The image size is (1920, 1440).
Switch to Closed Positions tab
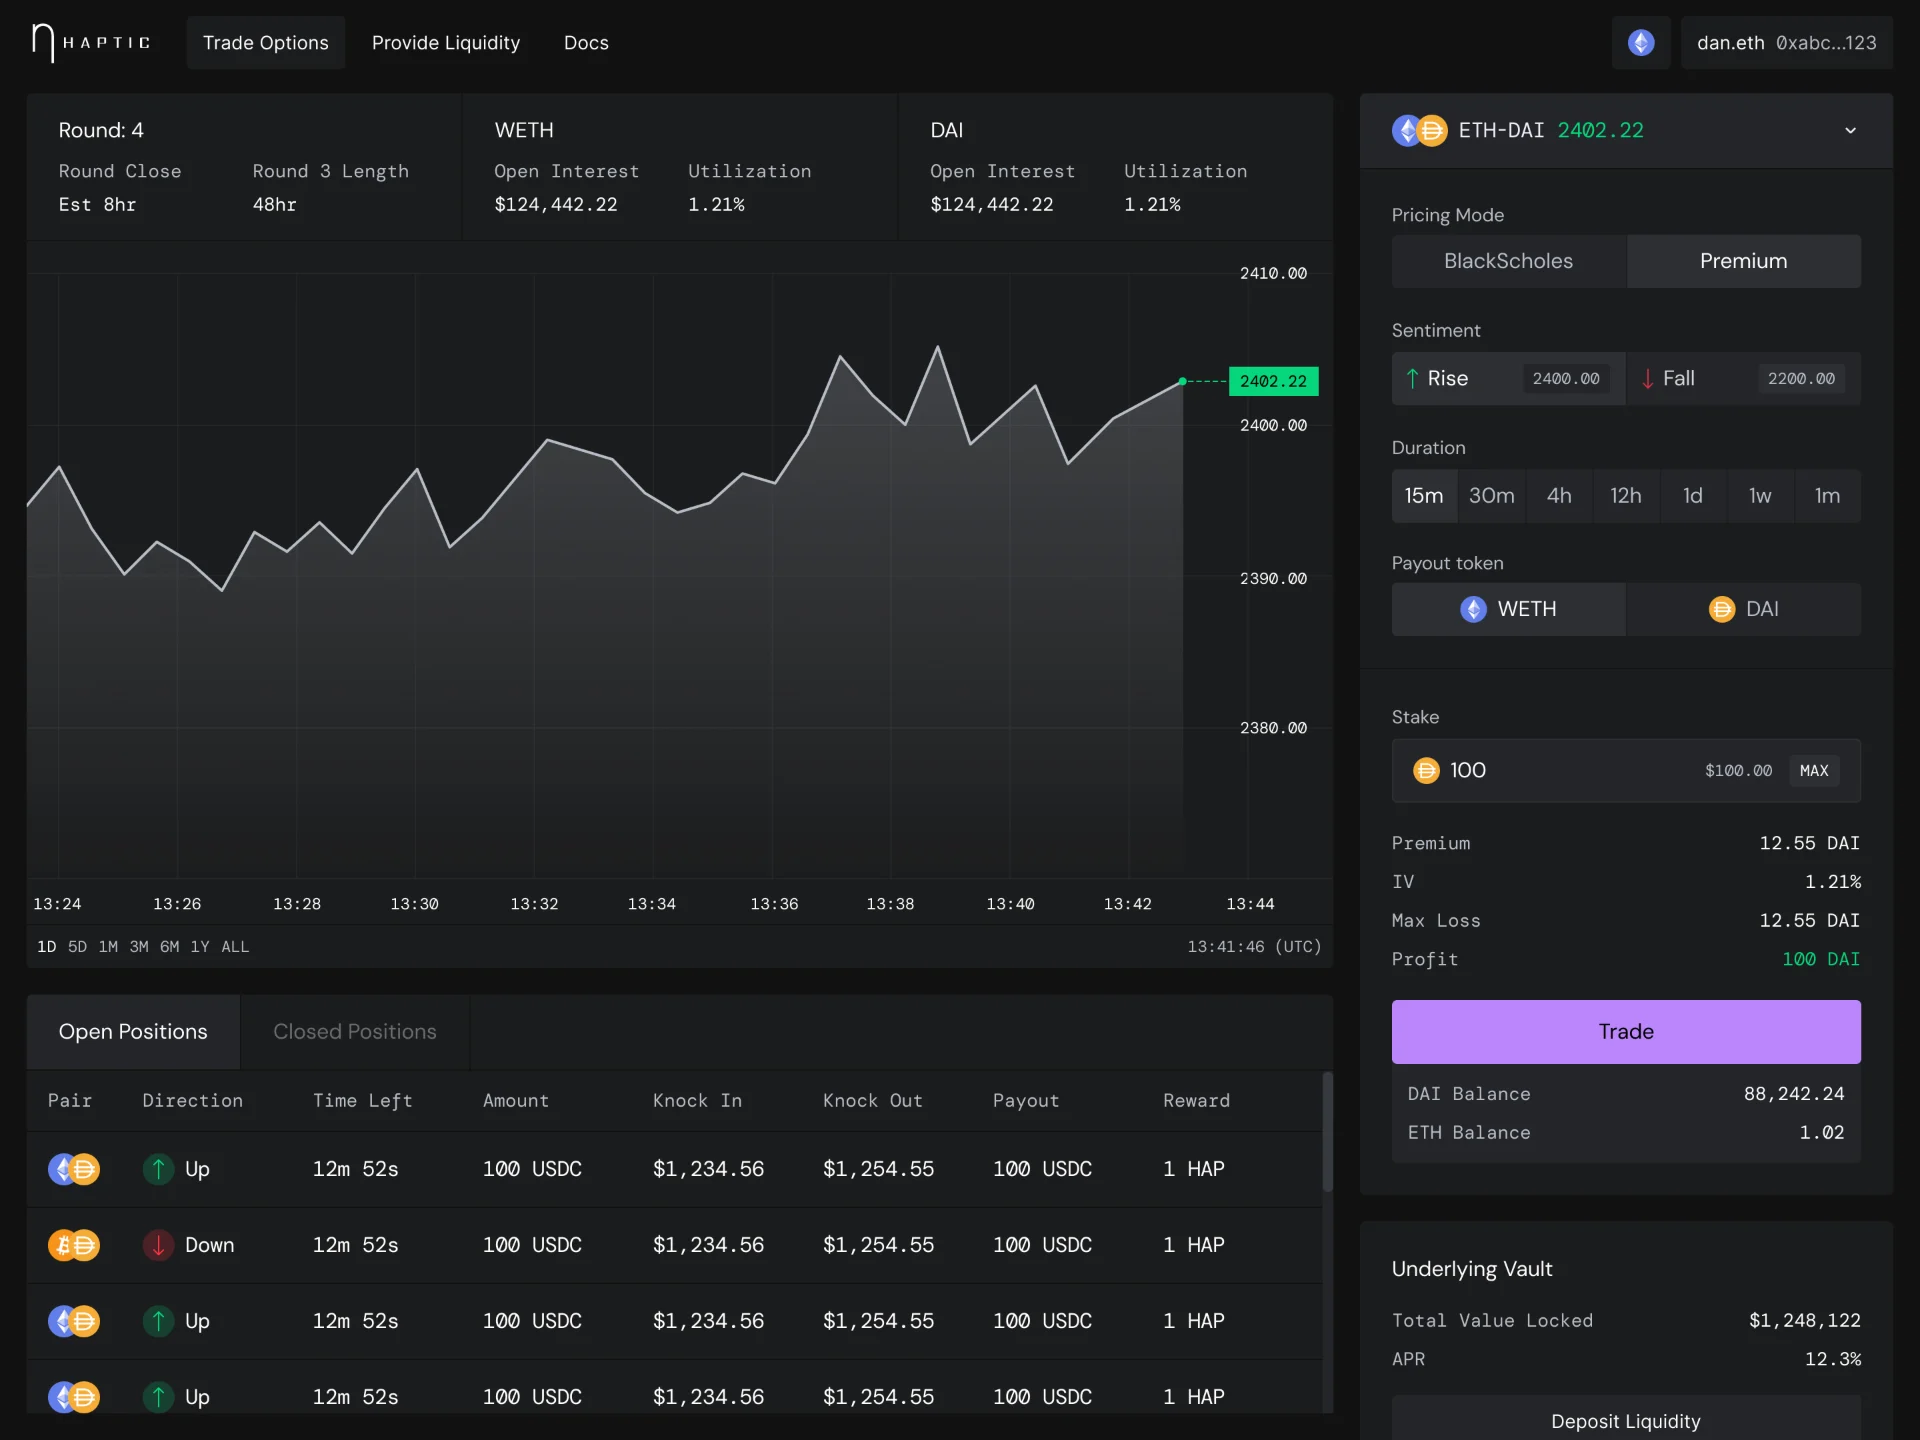tap(355, 1032)
